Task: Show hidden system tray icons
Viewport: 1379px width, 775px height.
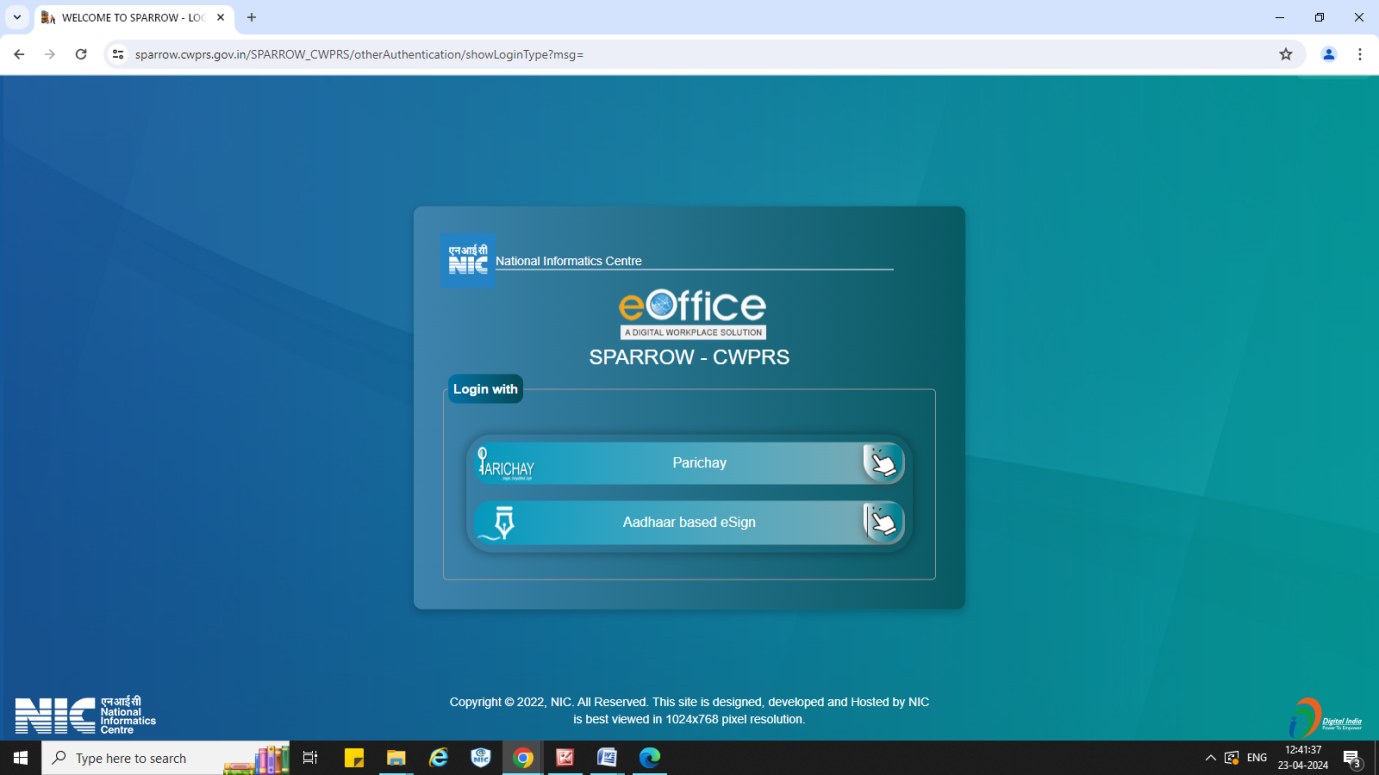Action: point(1210,758)
